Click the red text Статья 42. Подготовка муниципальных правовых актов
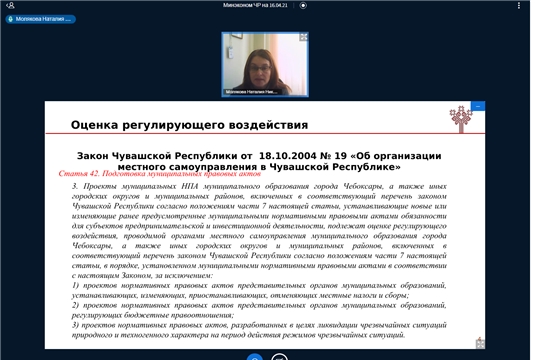540x360 pixels. point(159,174)
